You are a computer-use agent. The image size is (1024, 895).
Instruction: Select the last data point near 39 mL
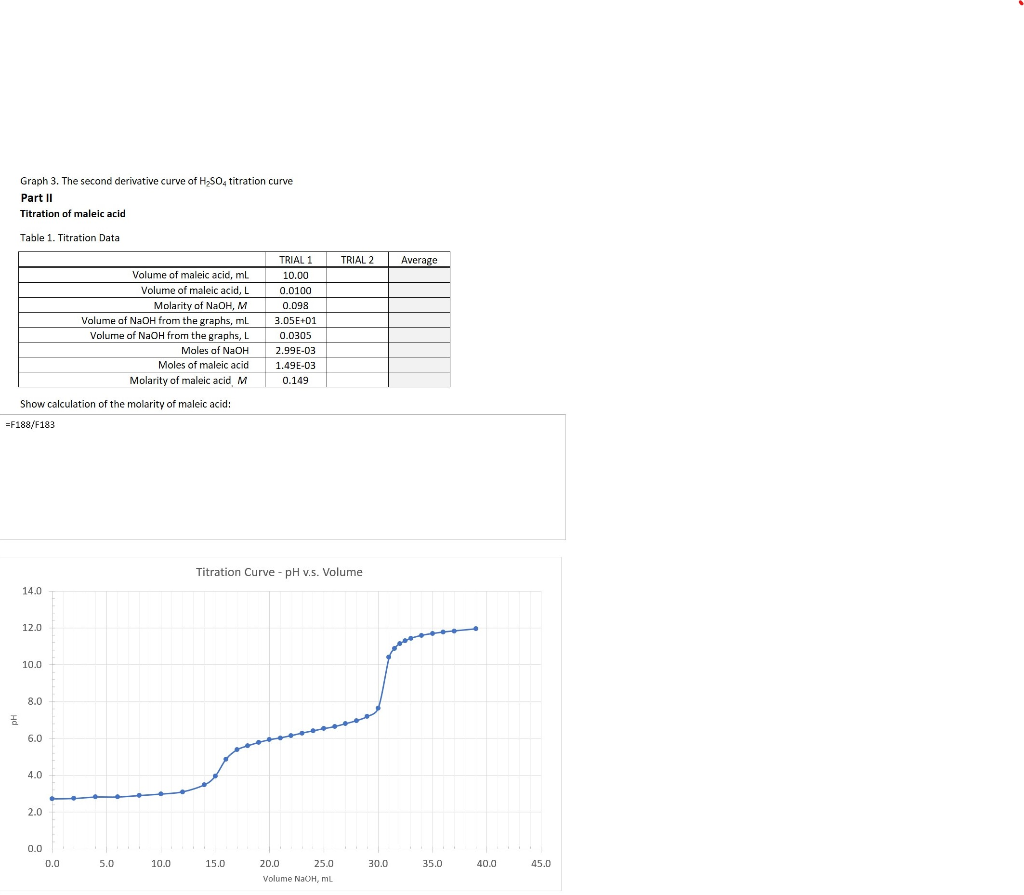point(475,628)
